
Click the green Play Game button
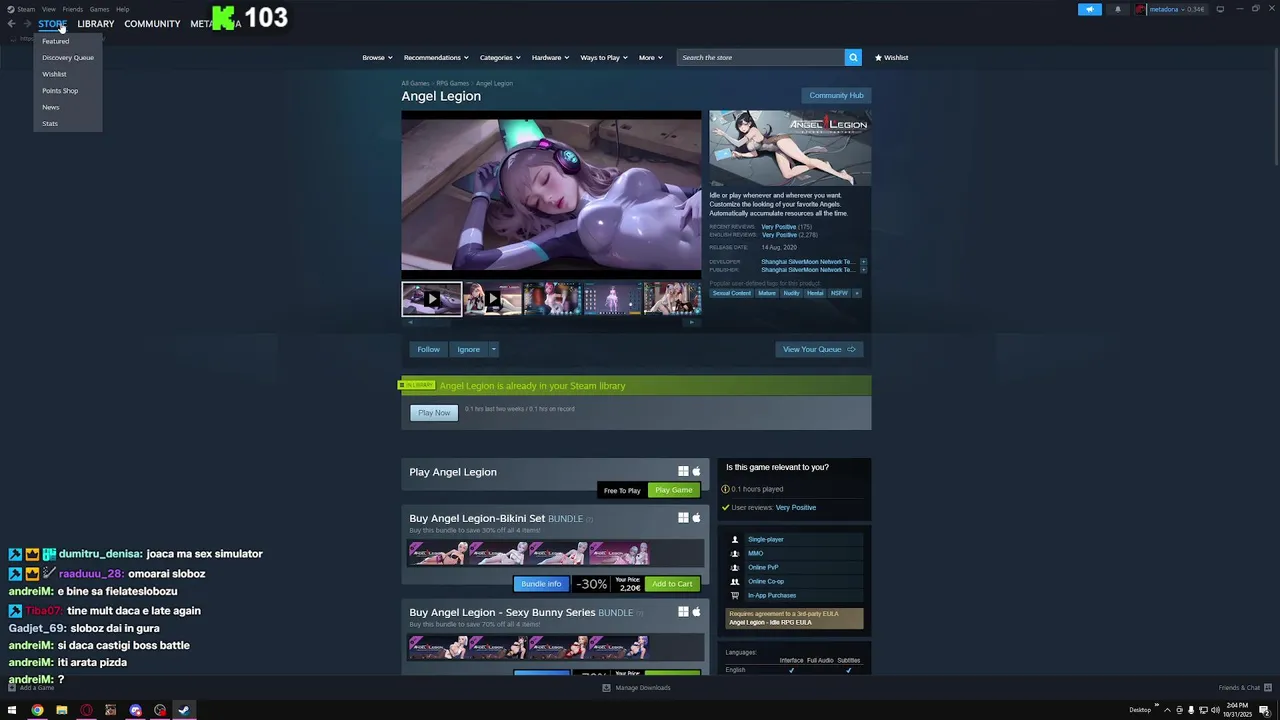click(674, 490)
